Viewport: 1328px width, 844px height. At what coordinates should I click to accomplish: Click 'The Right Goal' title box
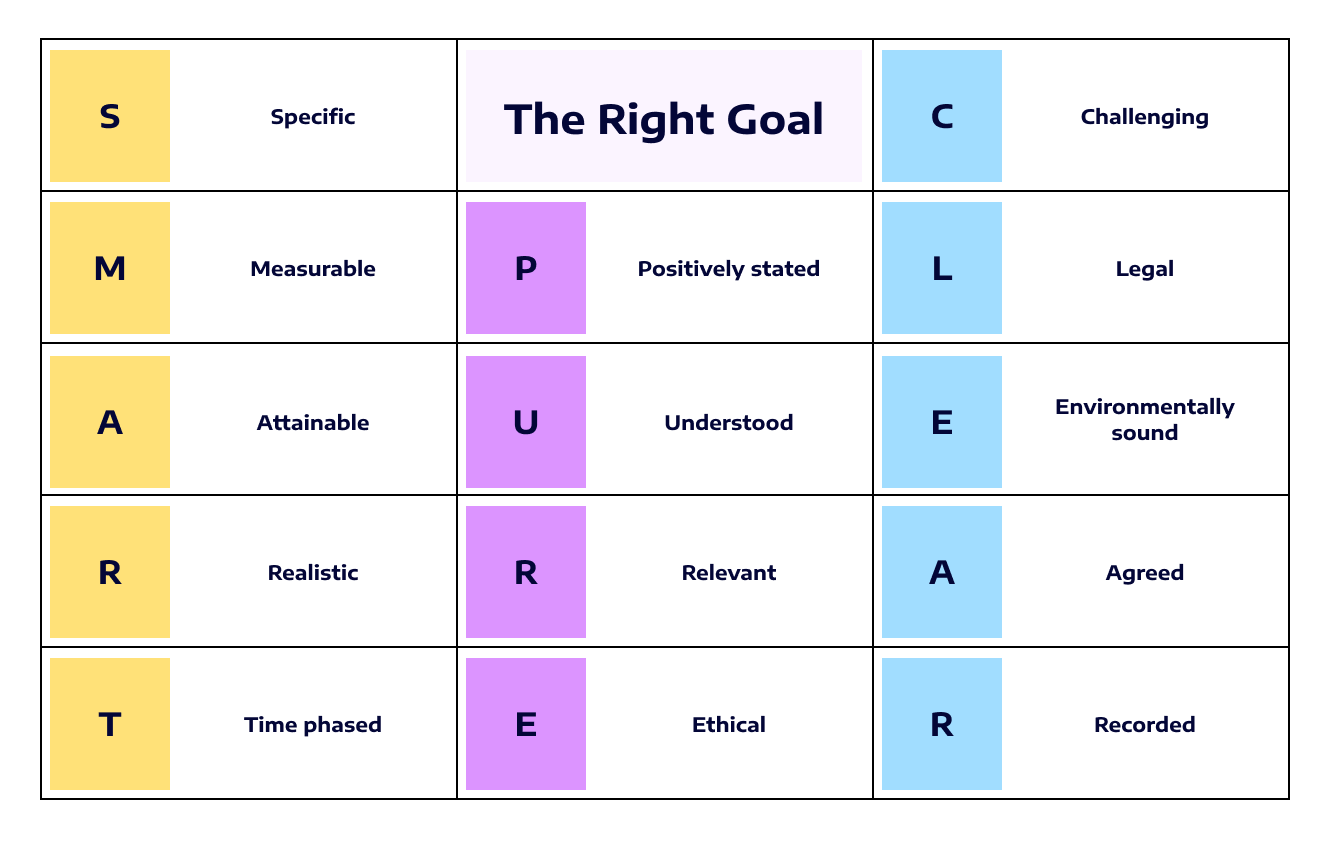click(664, 117)
